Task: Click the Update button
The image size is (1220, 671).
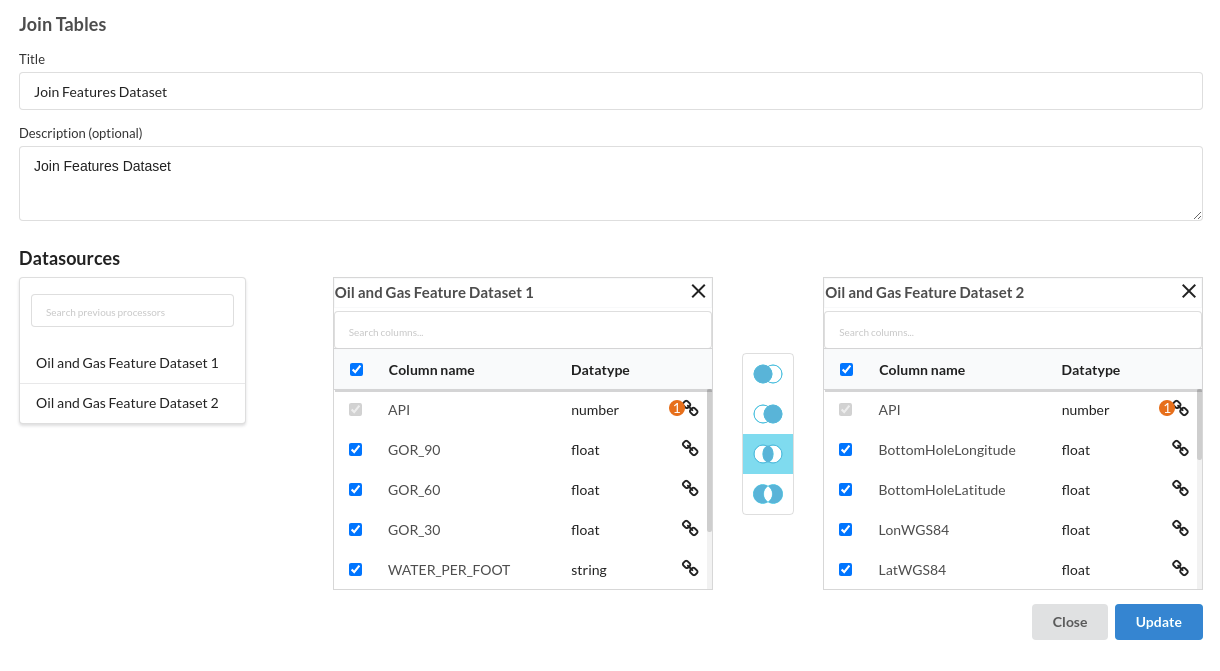Action: click(1158, 622)
